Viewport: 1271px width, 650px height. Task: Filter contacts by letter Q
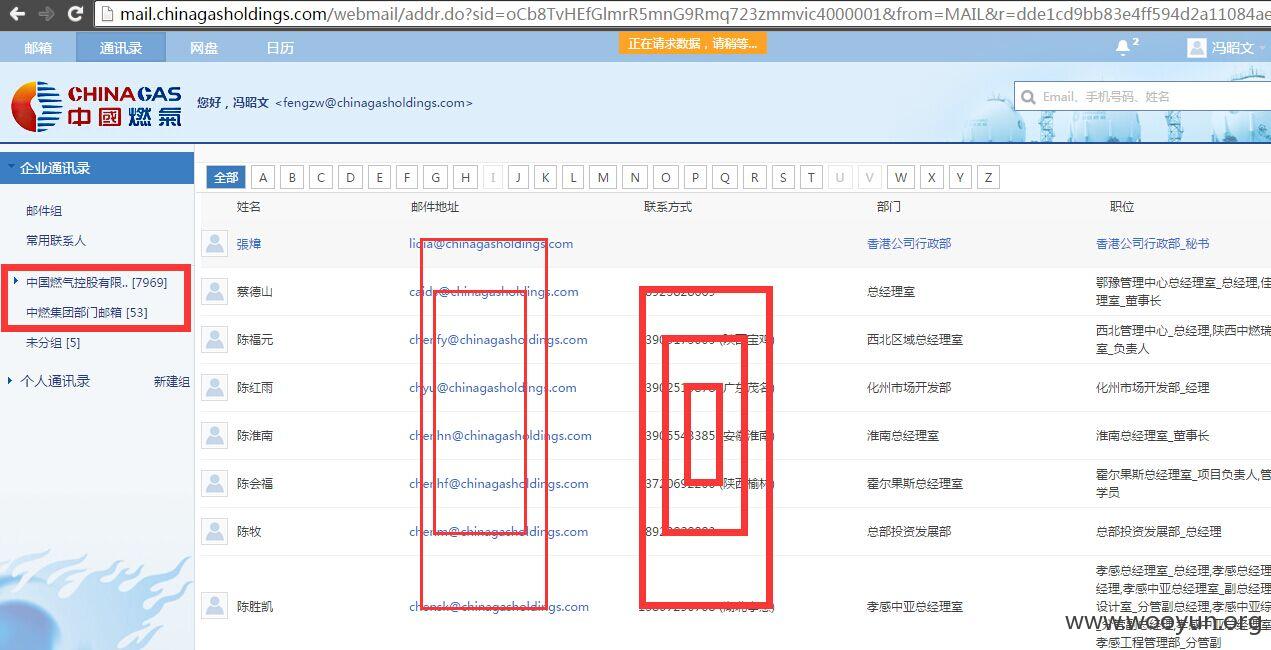[x=725, y=178]
